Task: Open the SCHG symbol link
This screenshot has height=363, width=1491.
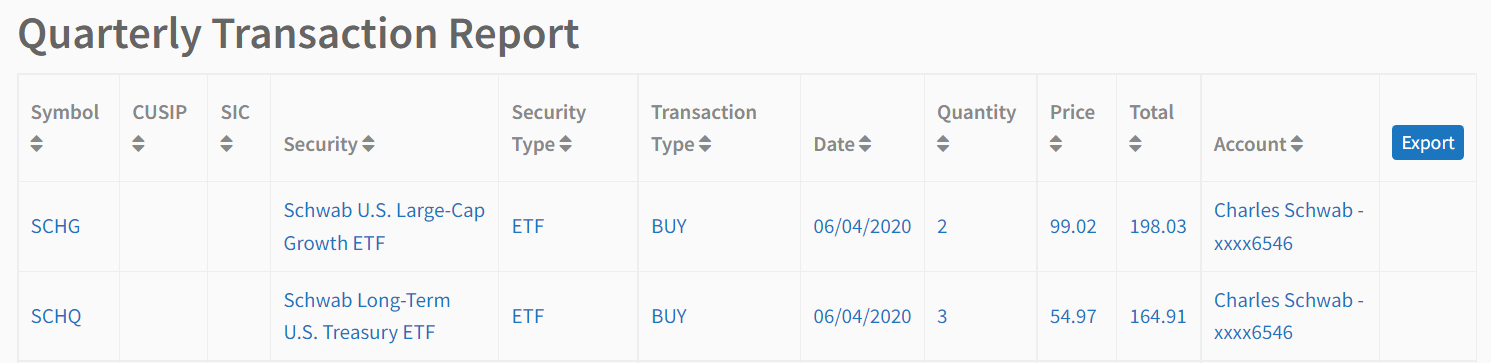Action: point(56,226)
